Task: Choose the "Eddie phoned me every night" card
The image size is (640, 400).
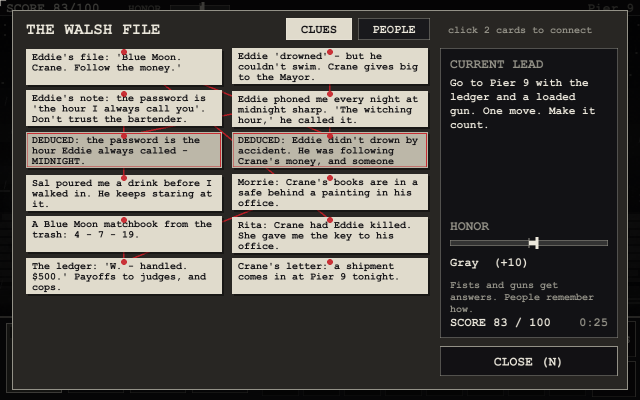Action: 330,109
